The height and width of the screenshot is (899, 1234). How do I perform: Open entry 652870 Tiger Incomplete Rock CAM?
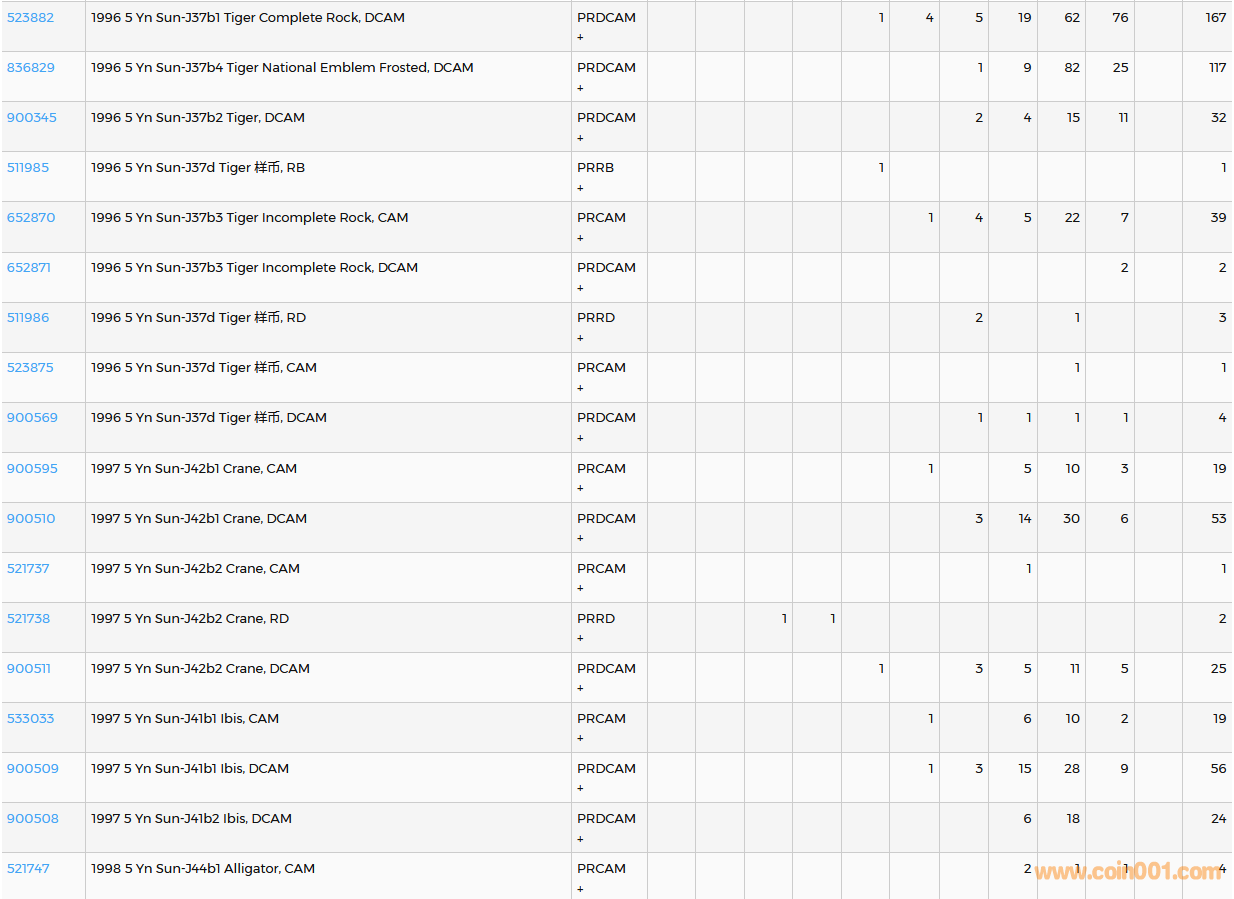click(x=30, y=218)
